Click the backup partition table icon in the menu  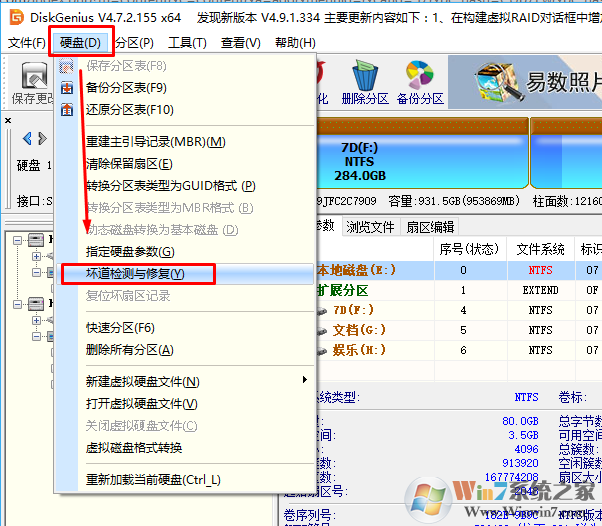pos(67,88)
